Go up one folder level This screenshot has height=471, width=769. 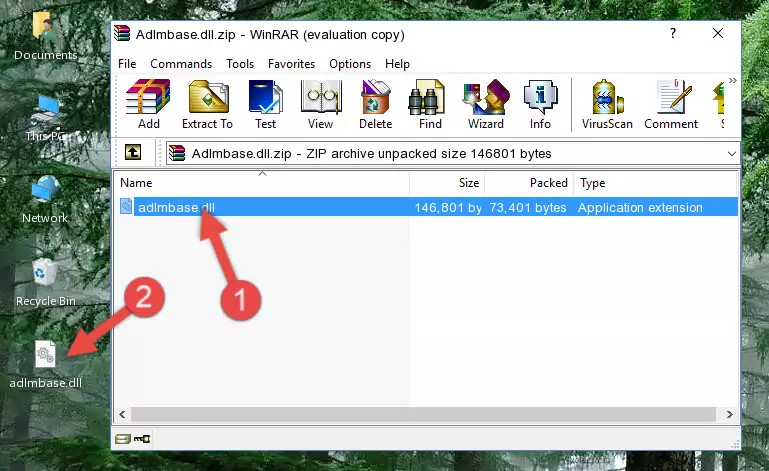(x=132, y=152)
